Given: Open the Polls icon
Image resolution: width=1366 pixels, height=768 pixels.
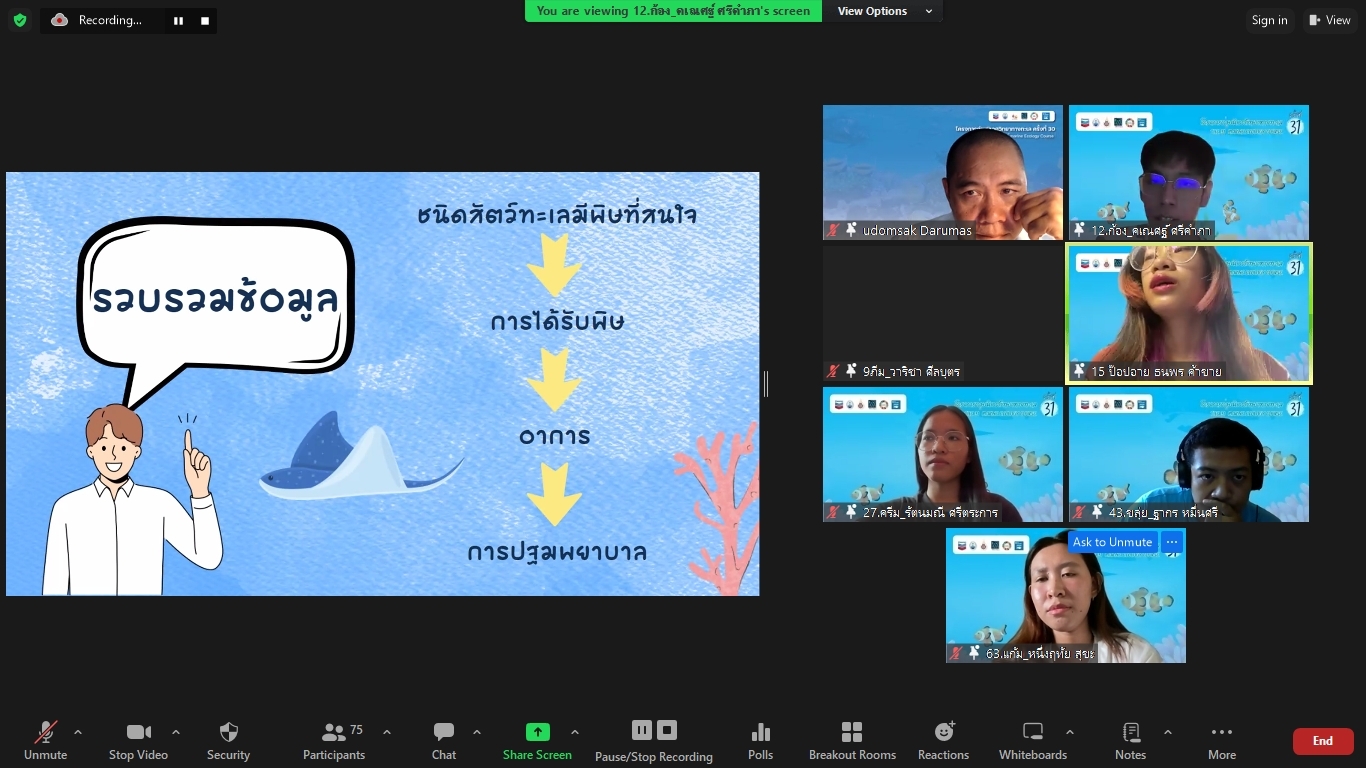Looking at the screenshot, I should pos(760,740).
